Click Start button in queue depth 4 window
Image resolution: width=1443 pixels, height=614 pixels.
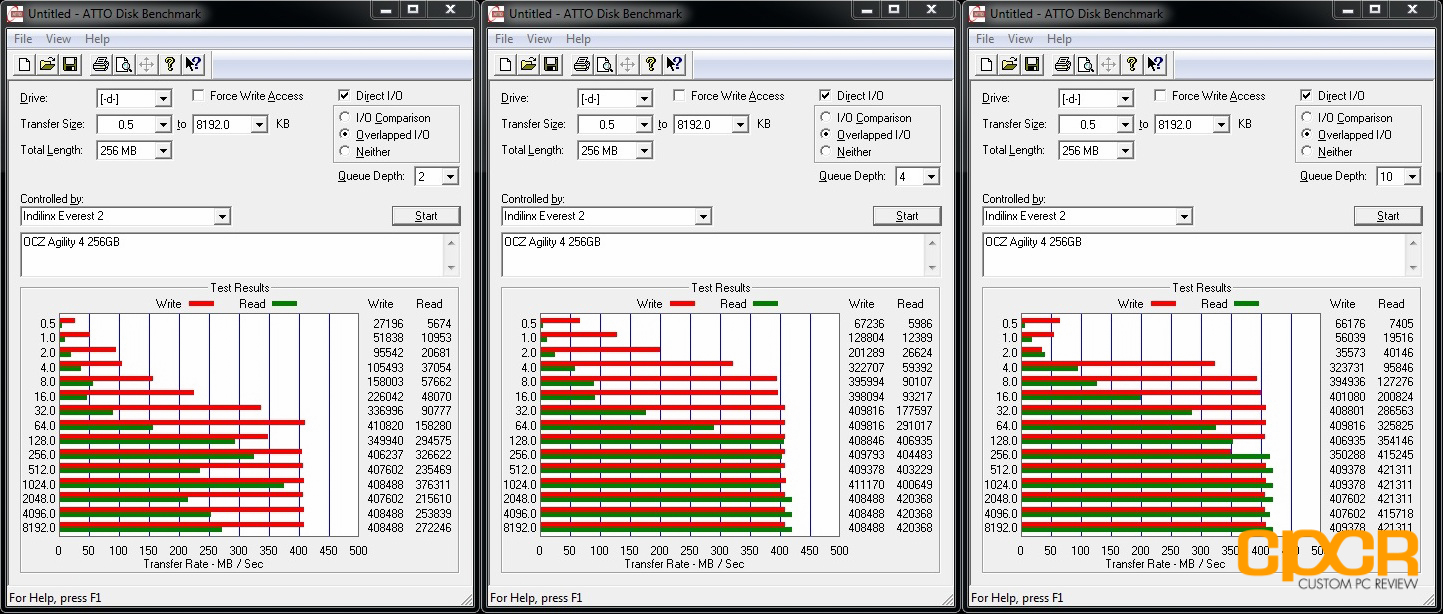(x=907, y=216)
